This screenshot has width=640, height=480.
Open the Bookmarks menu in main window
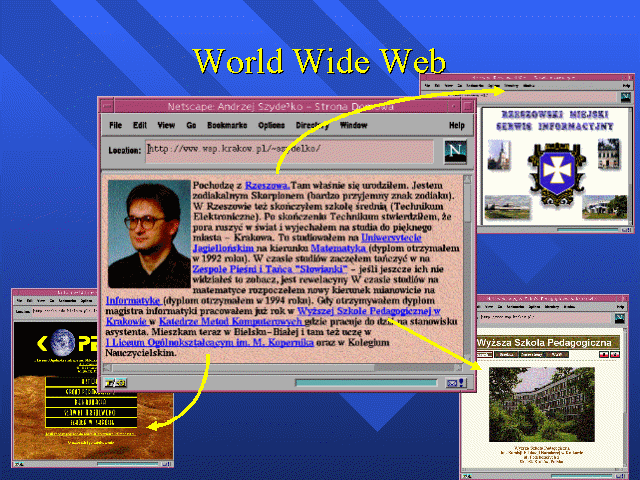pos(227,125)
